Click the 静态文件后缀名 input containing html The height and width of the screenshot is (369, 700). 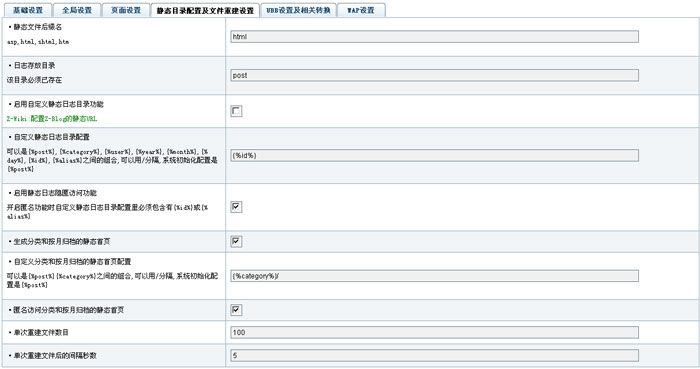click(434, 37)
